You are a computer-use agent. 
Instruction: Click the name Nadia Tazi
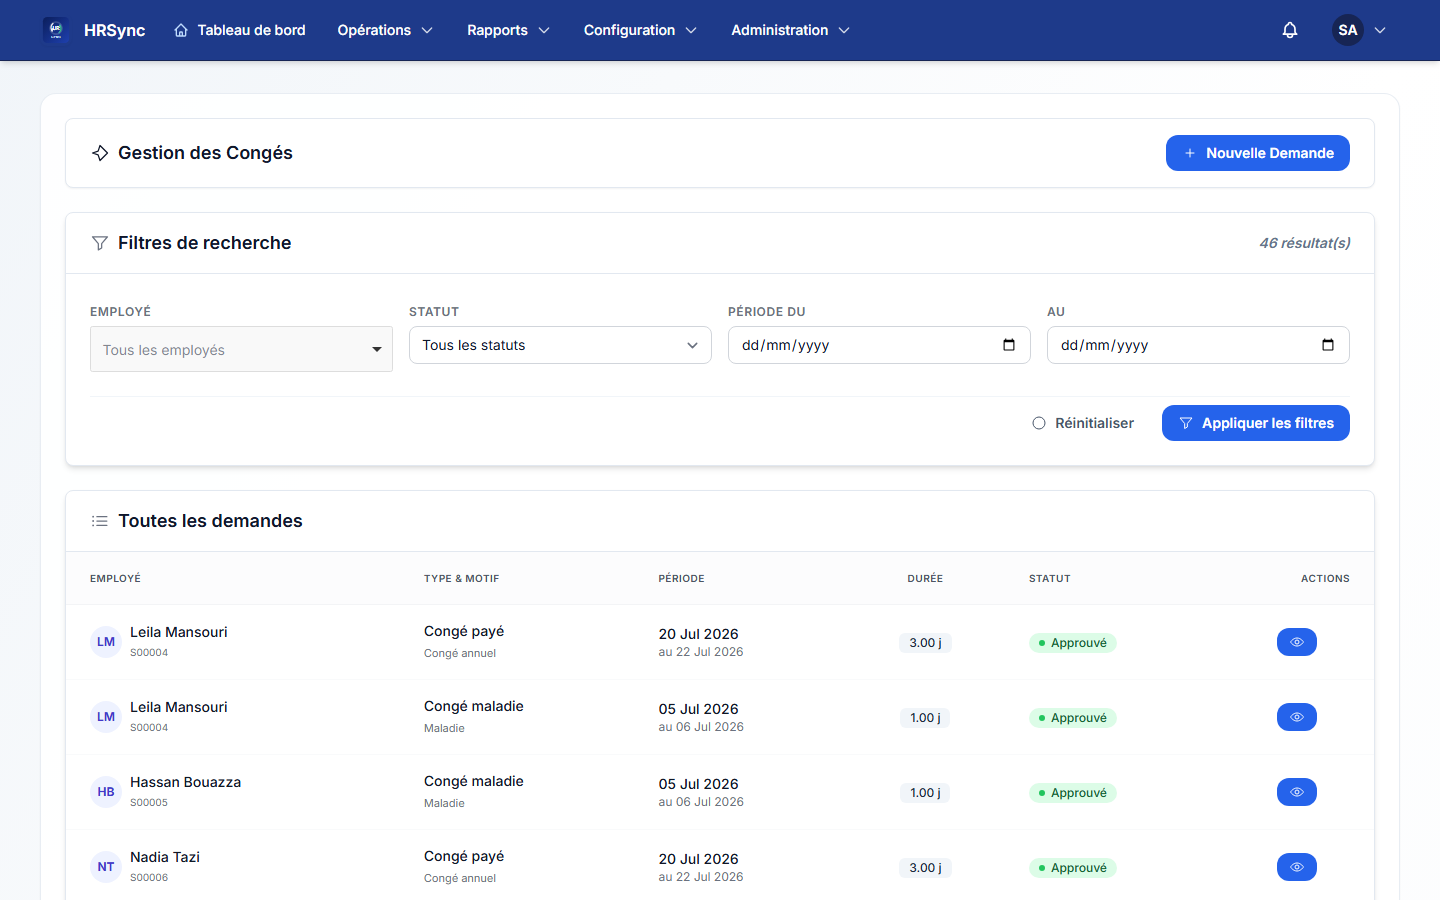tap(165, 857)
